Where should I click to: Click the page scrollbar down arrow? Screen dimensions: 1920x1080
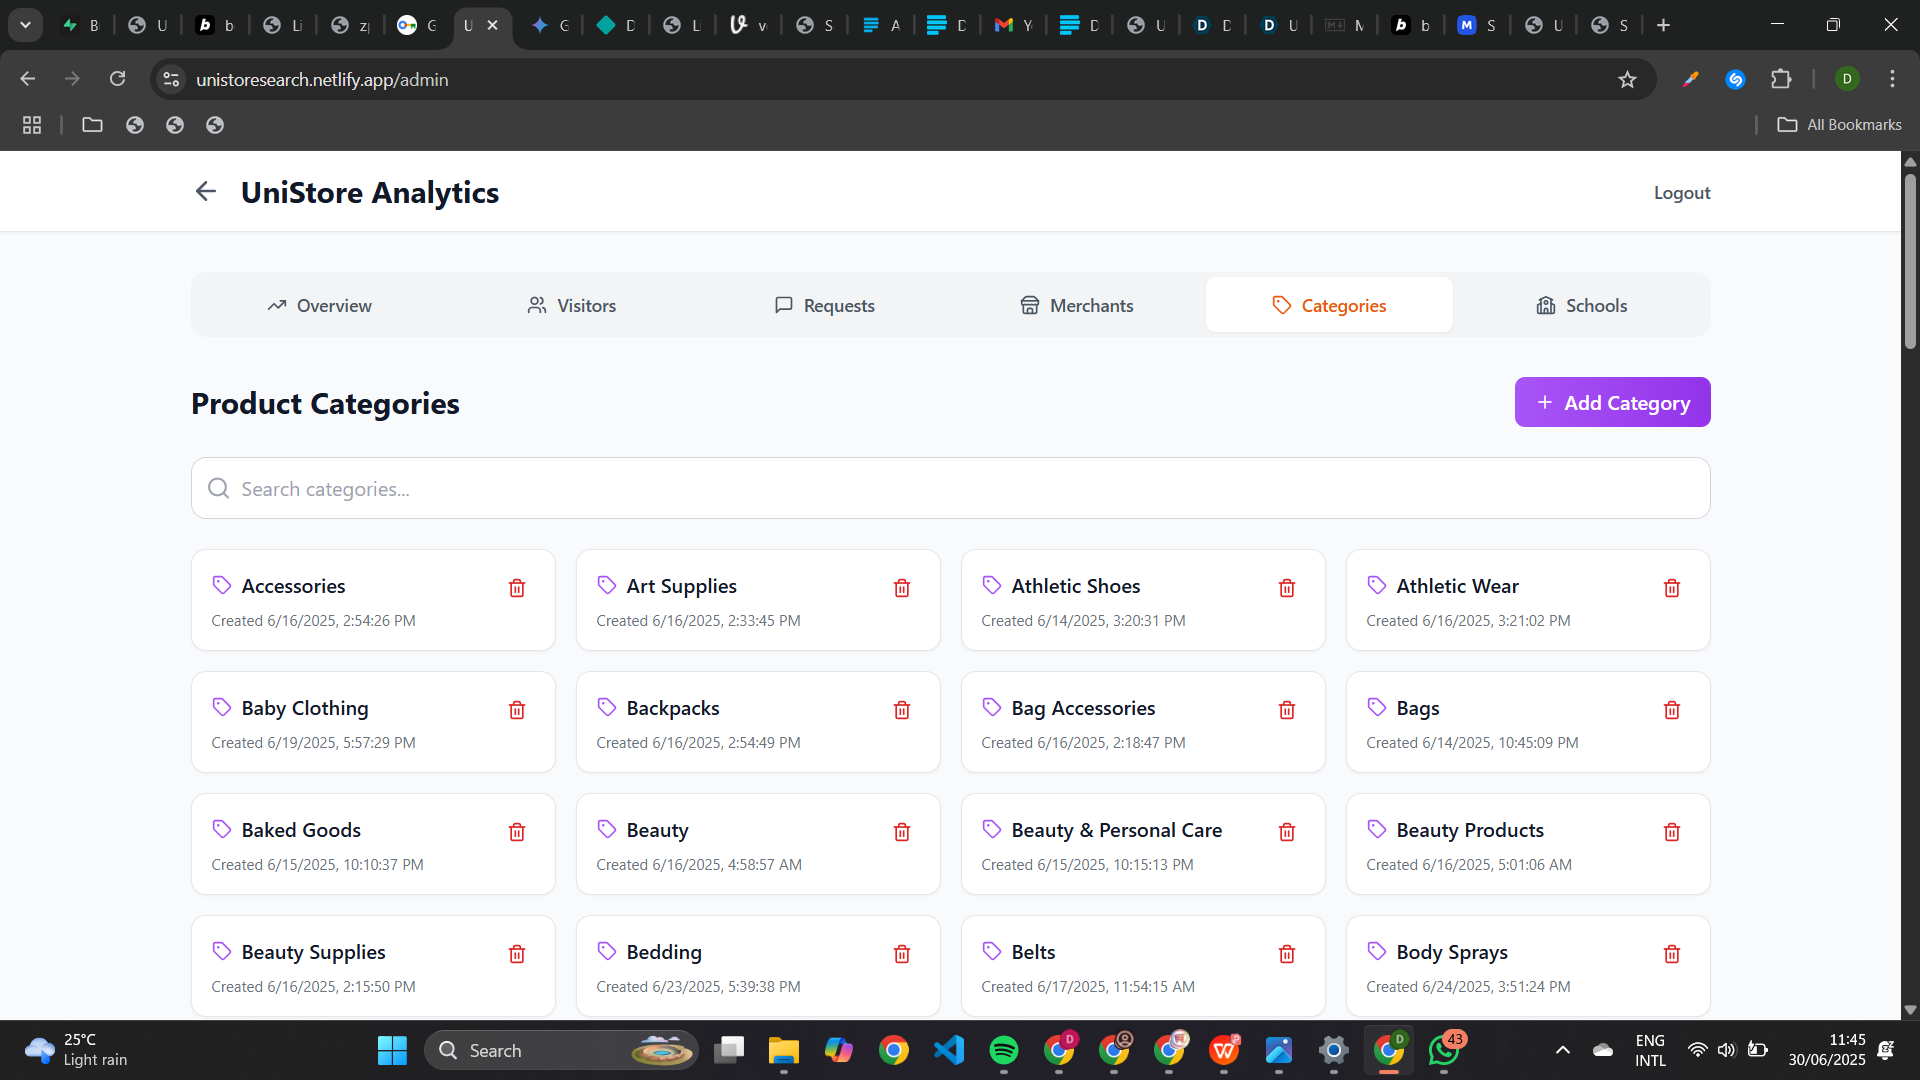tap(1910, 1010)
